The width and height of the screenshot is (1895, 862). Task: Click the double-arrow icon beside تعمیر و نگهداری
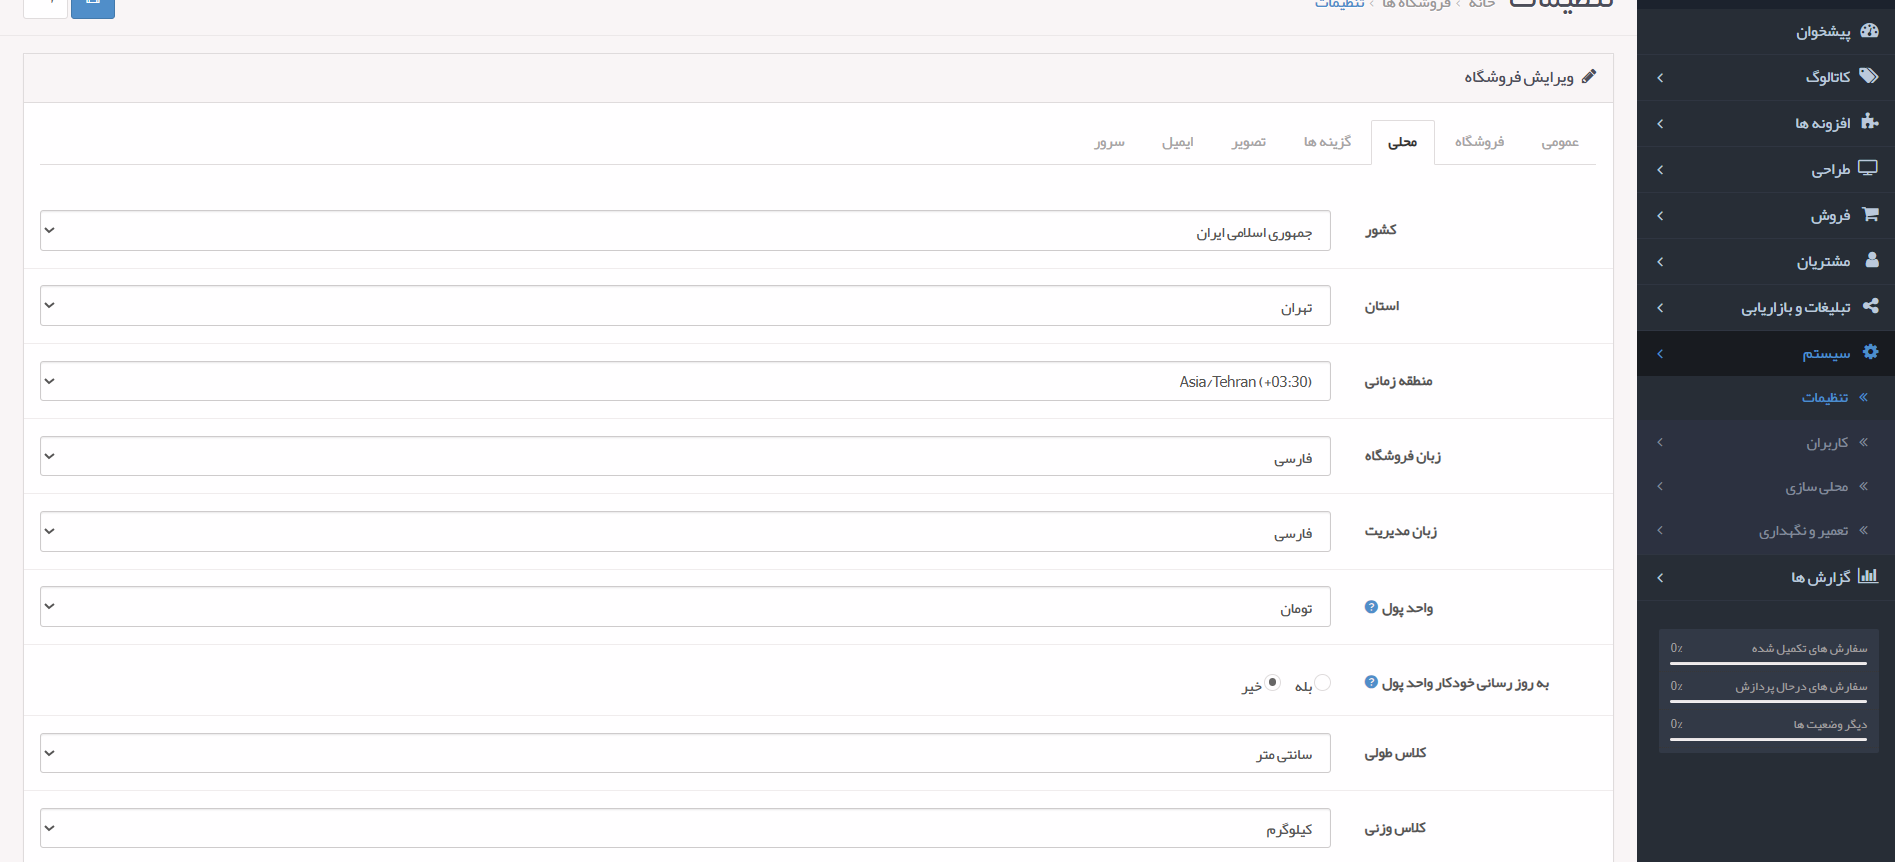(1863, 531)
